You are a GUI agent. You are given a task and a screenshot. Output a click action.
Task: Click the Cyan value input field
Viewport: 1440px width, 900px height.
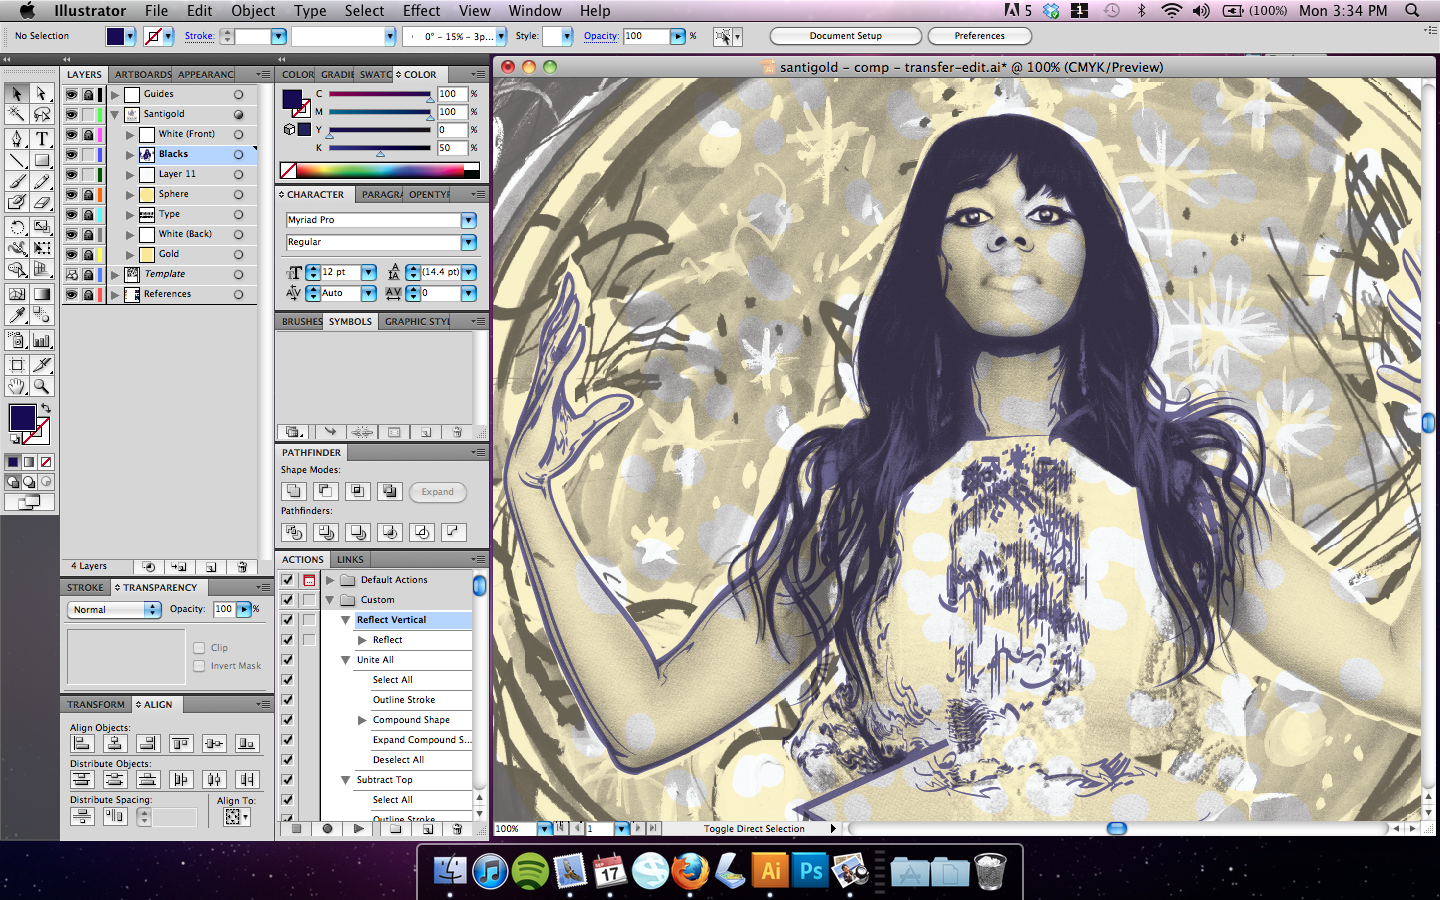coord(452,94)
